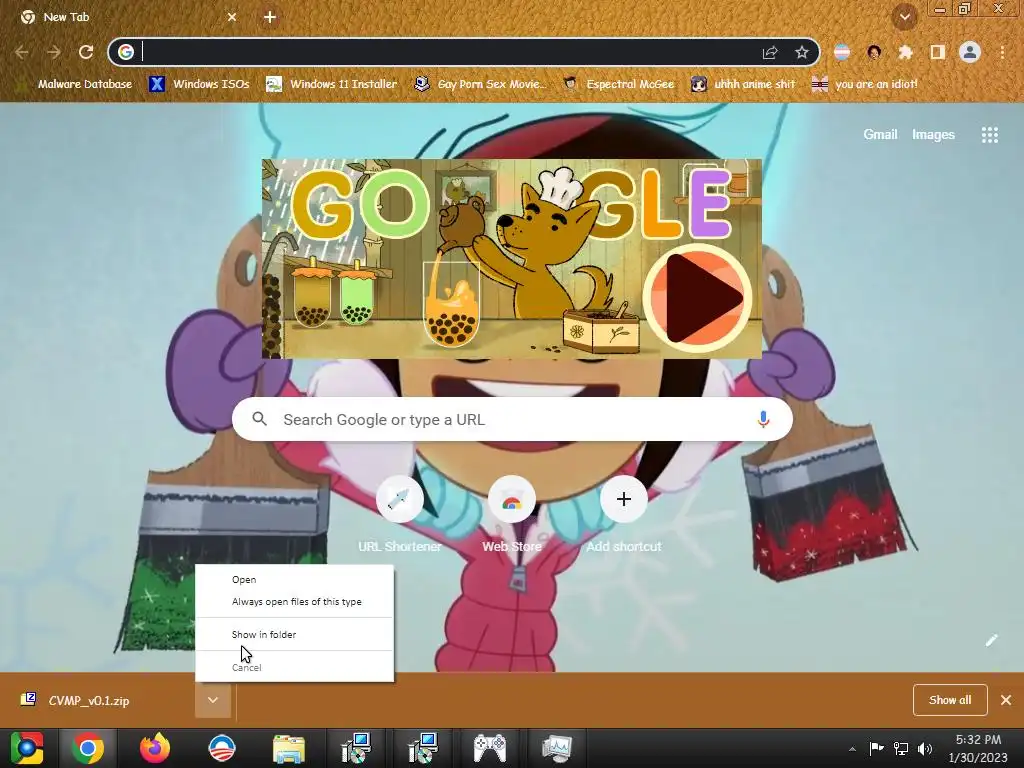The image size is (1024, 768).
Task: Click the Action Center flag tray icon
Action: coord(876,749)
